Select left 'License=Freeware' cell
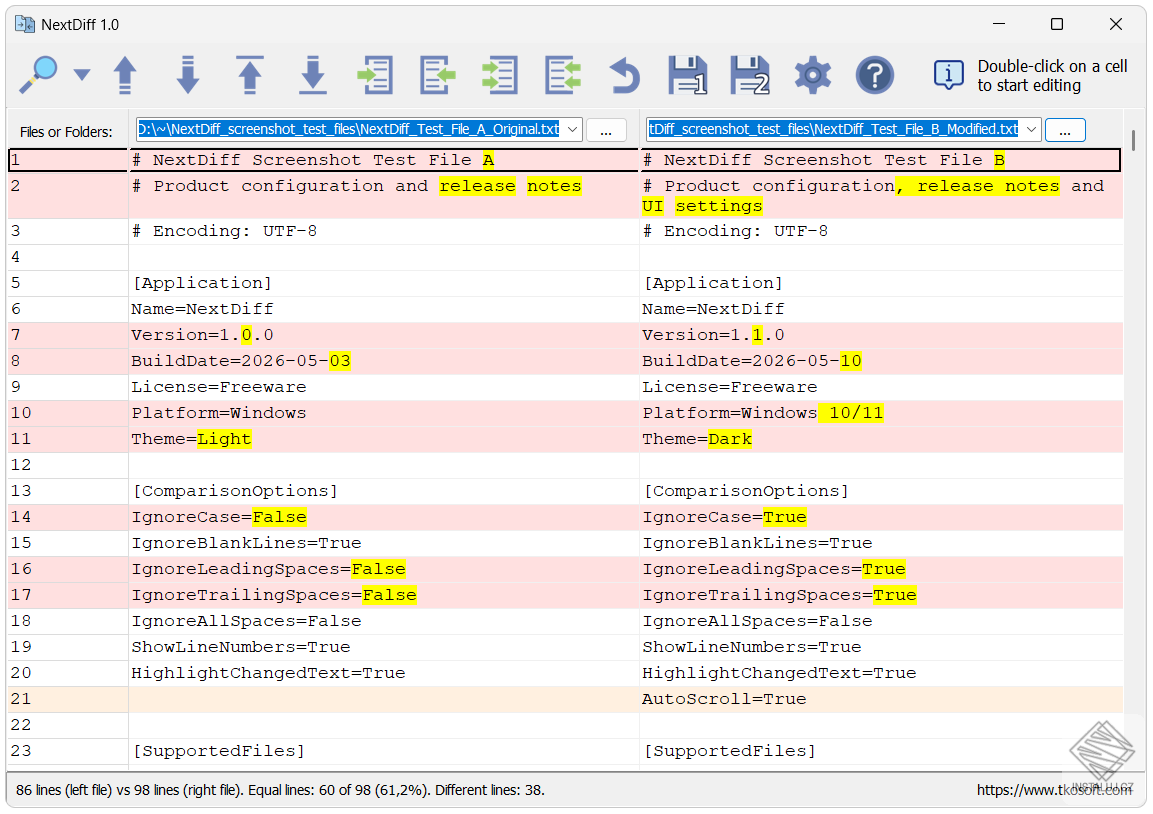The width and height of the screenshot is (1153, 814). click(x=383, y=387)
